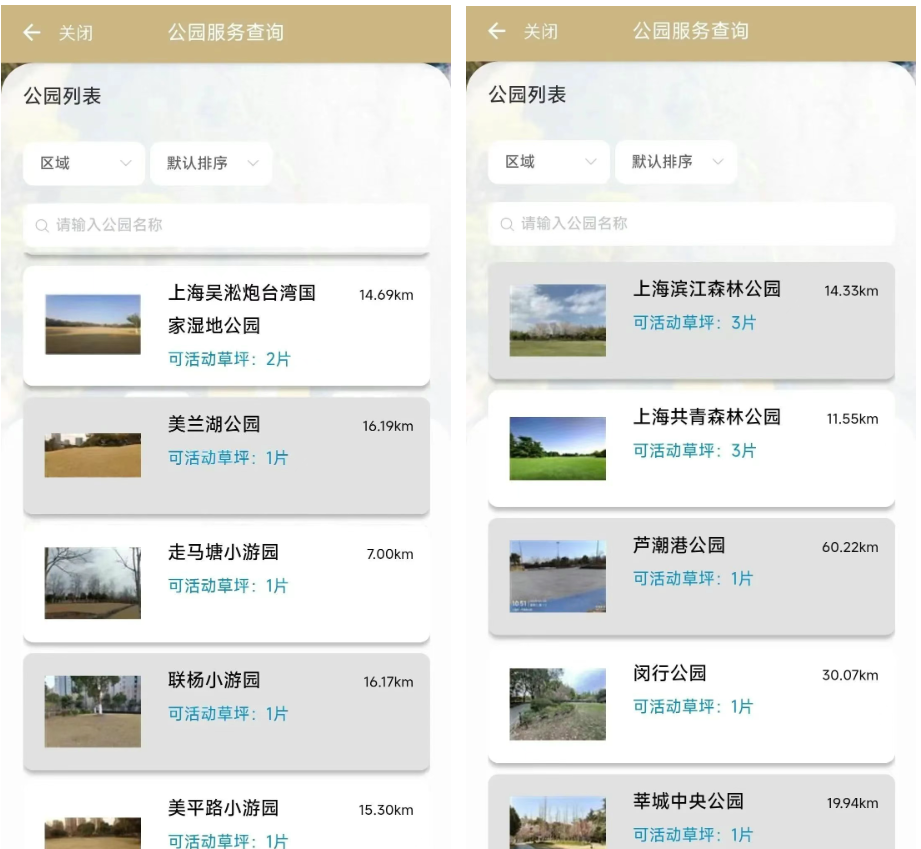
Task: Click 公园服务查询 title in left screen
Action: (226, 32)
